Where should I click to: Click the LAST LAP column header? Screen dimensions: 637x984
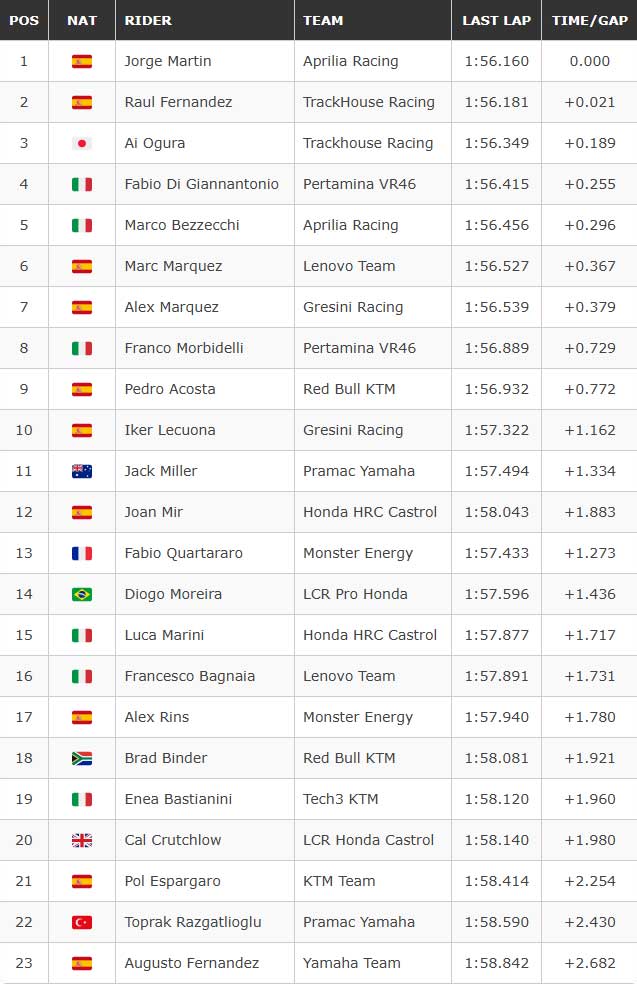(496, 20)
